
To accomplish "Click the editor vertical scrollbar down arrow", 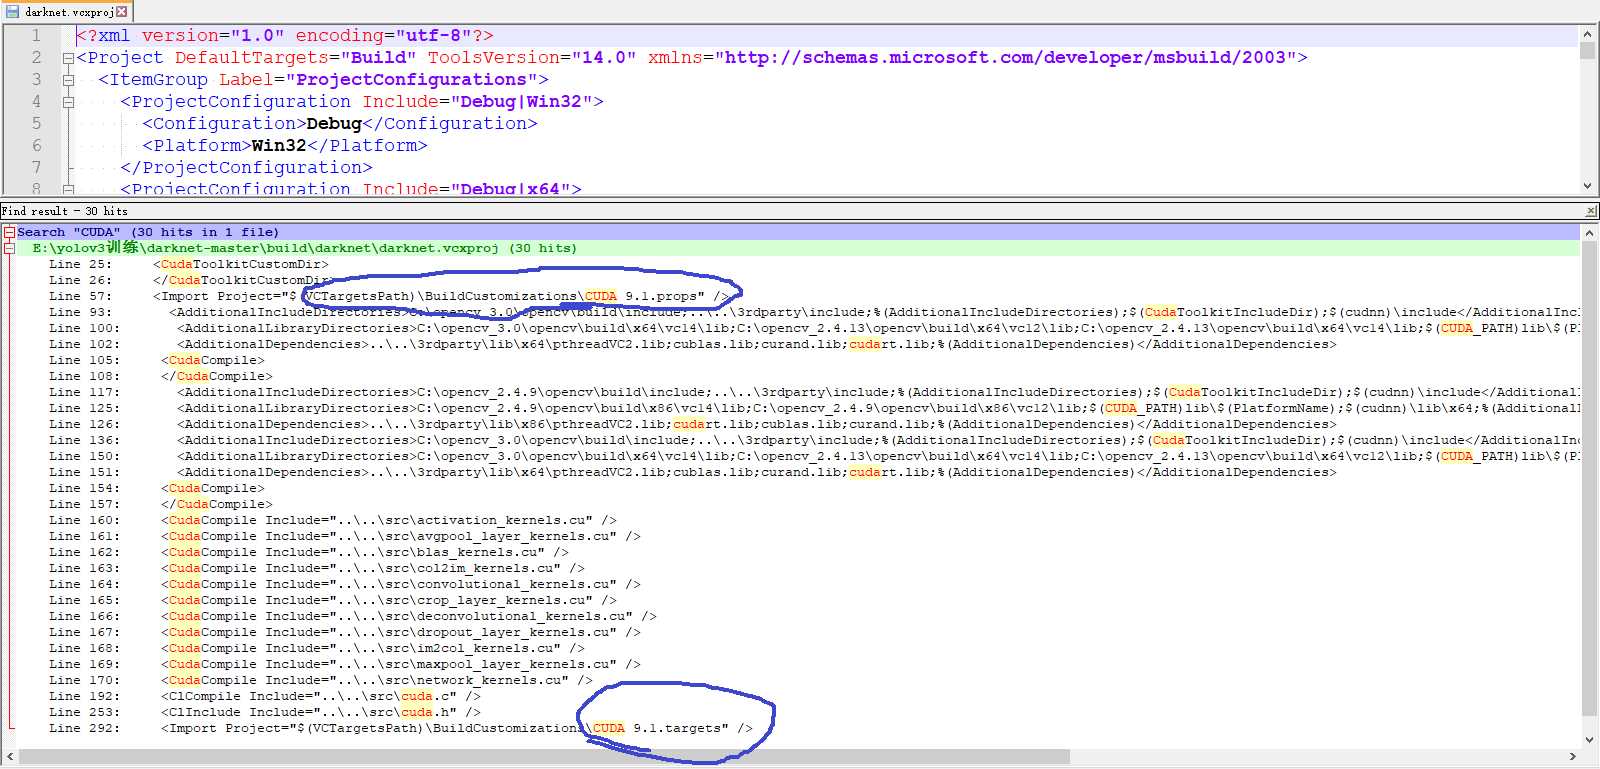I will pyautogui.click(x=1587, y=186).
